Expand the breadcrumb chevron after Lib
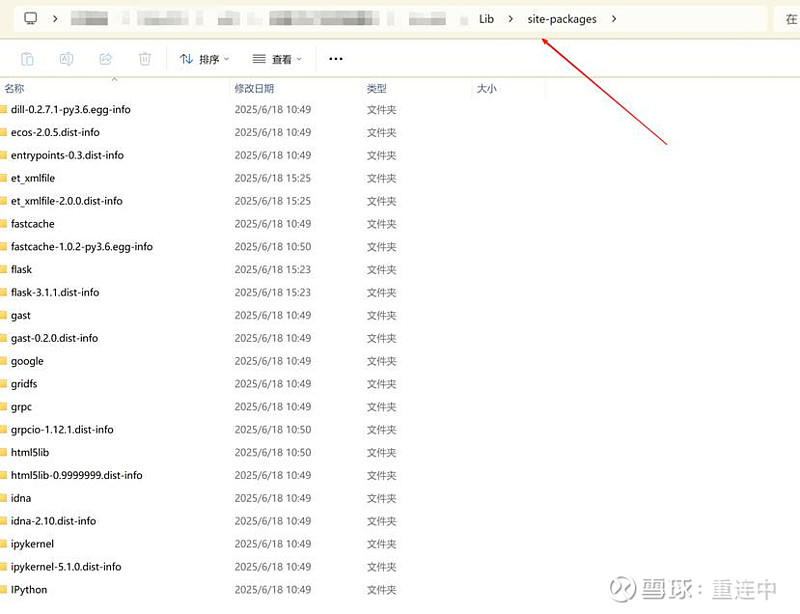800x614 pixels. [509, 18]
